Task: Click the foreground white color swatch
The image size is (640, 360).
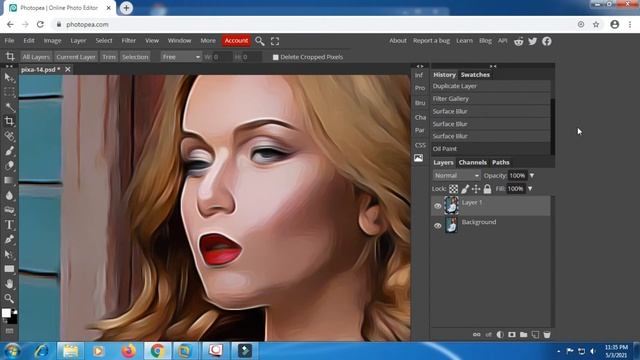Action: (x=6, y=313)
